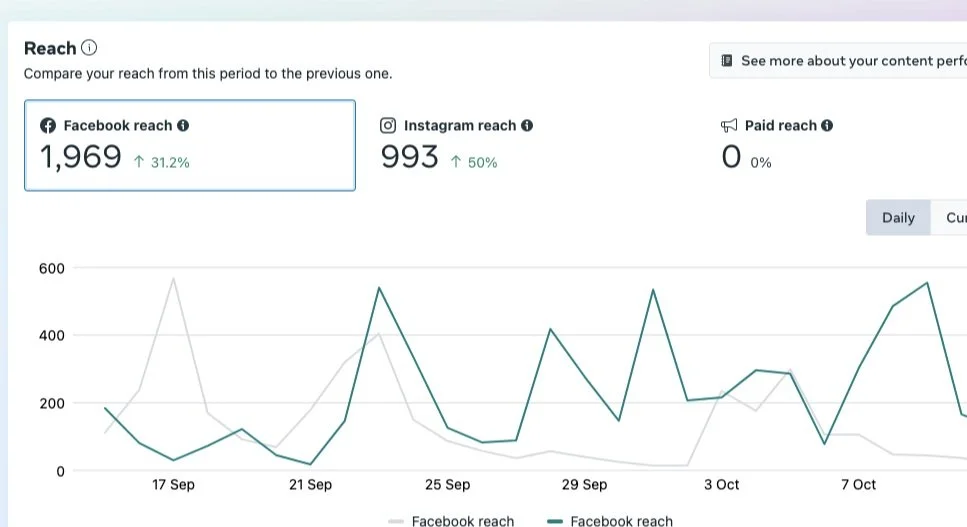Click the 29 Sep axis label
This screenshot has height=527, width=967.
584,484
